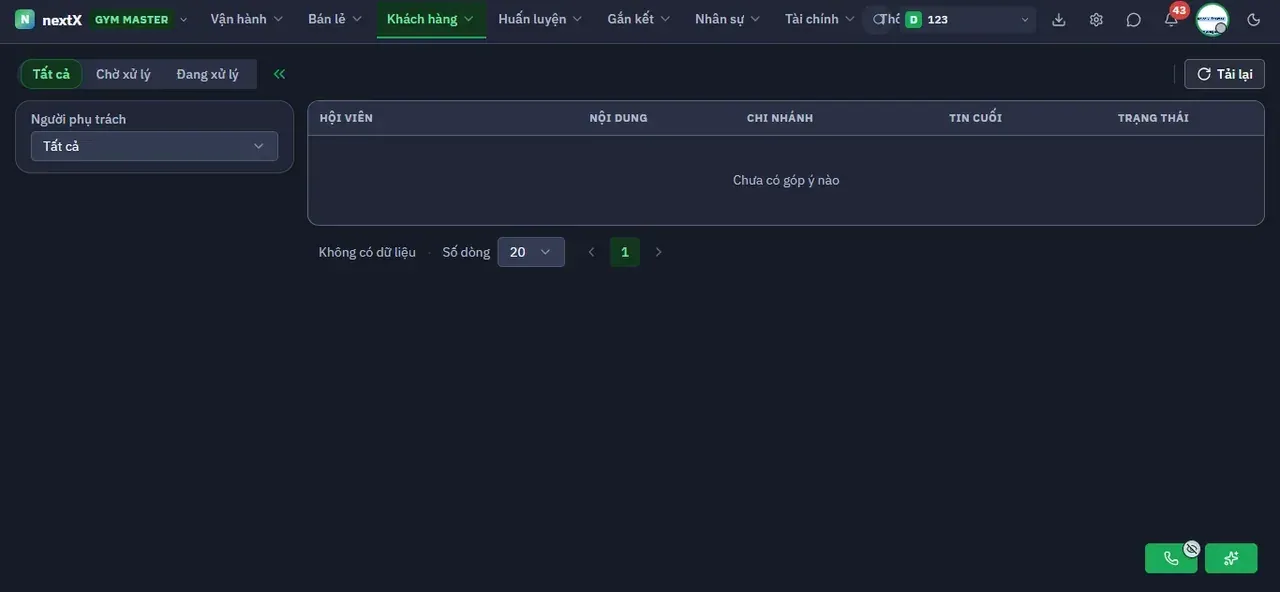Click the HỘI VIÊN column header
The height and width of the screenshot is (592, 1280).
point(346,118)
